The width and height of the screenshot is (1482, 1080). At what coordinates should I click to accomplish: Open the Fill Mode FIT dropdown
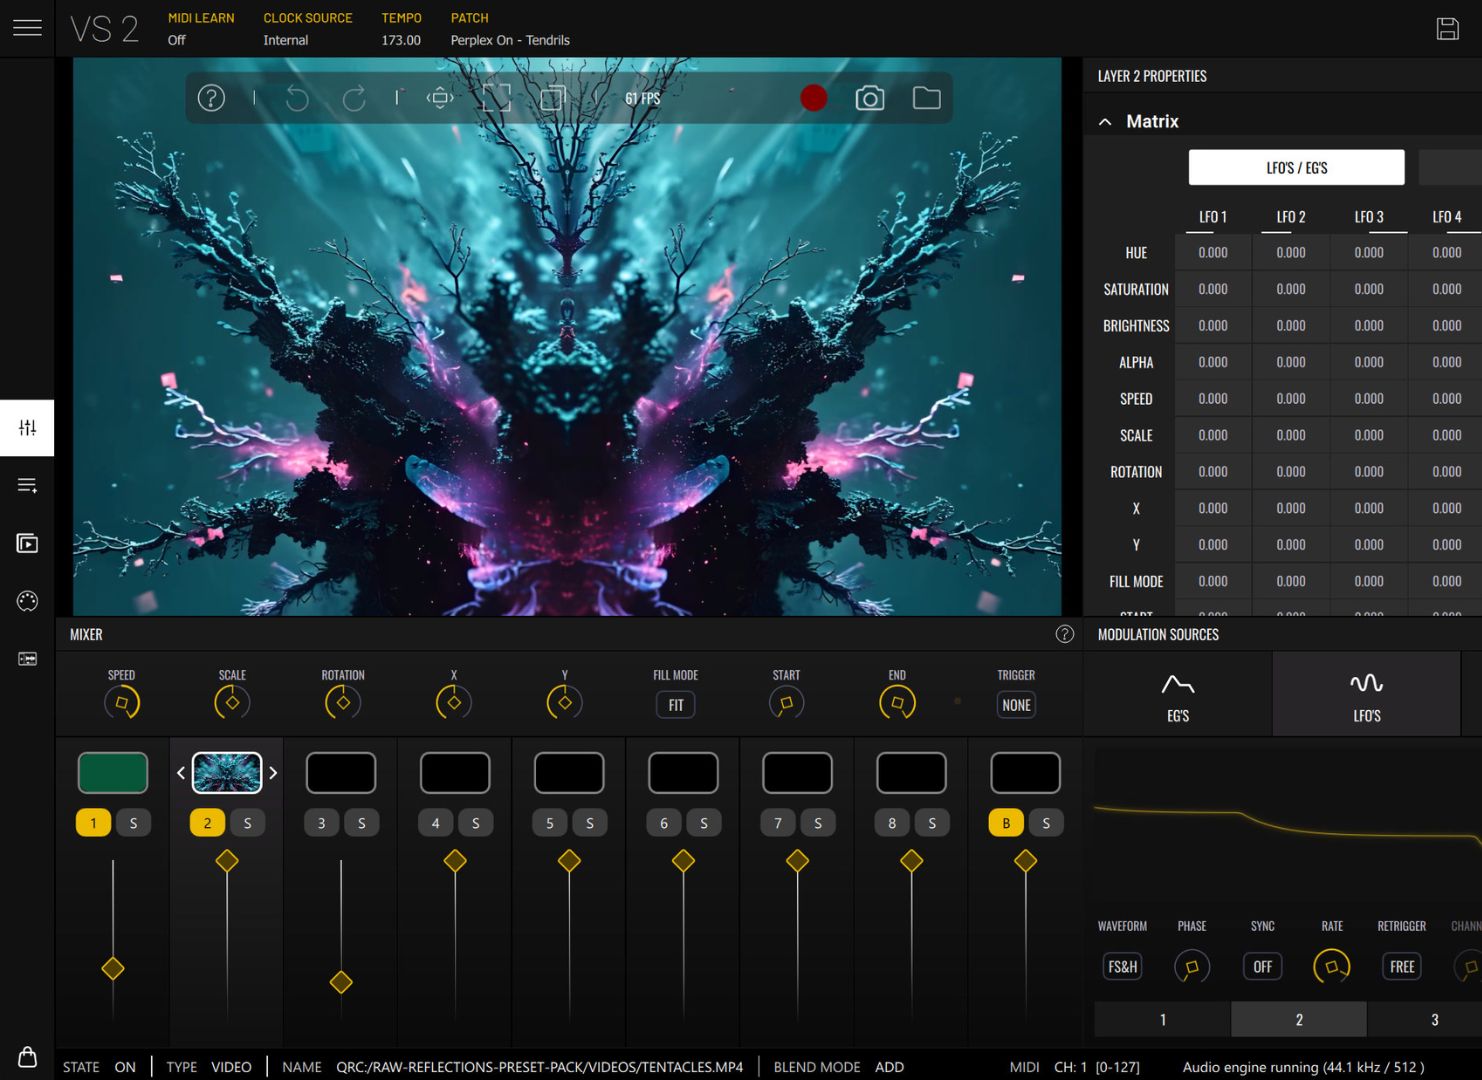tap(676, 705)
